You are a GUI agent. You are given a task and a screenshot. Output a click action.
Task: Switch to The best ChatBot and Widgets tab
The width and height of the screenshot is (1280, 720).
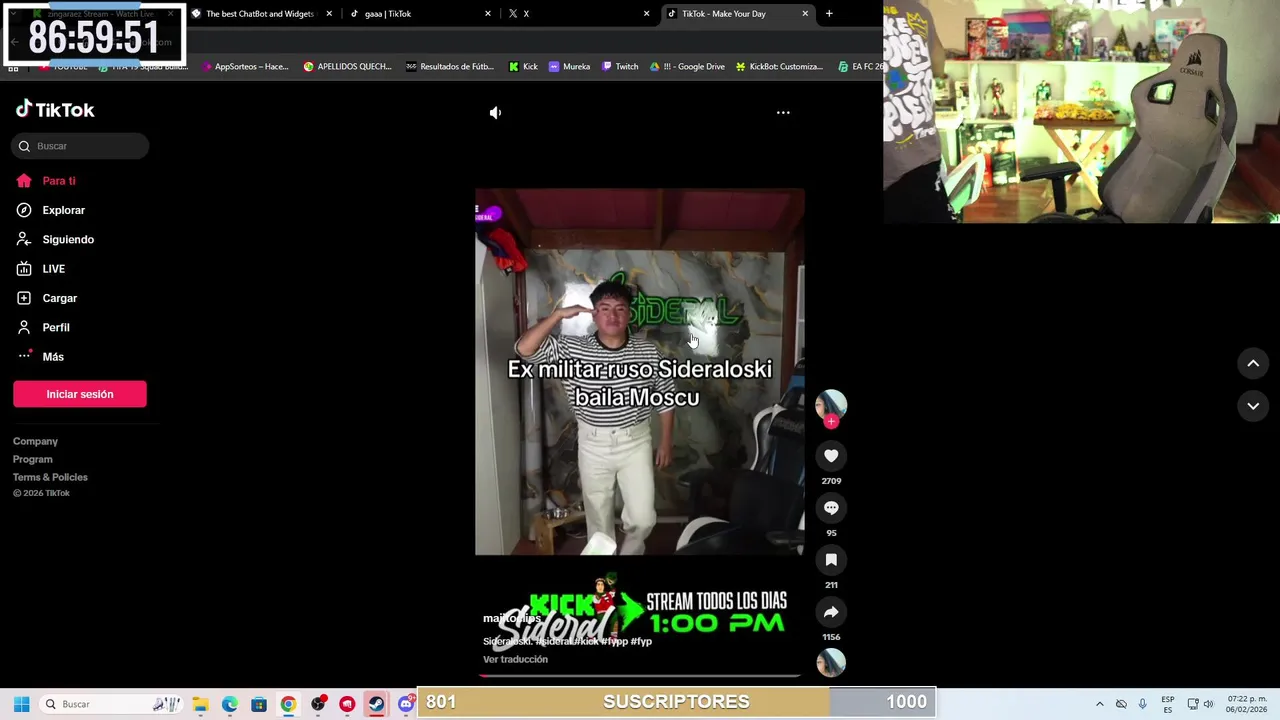[260, 14]
